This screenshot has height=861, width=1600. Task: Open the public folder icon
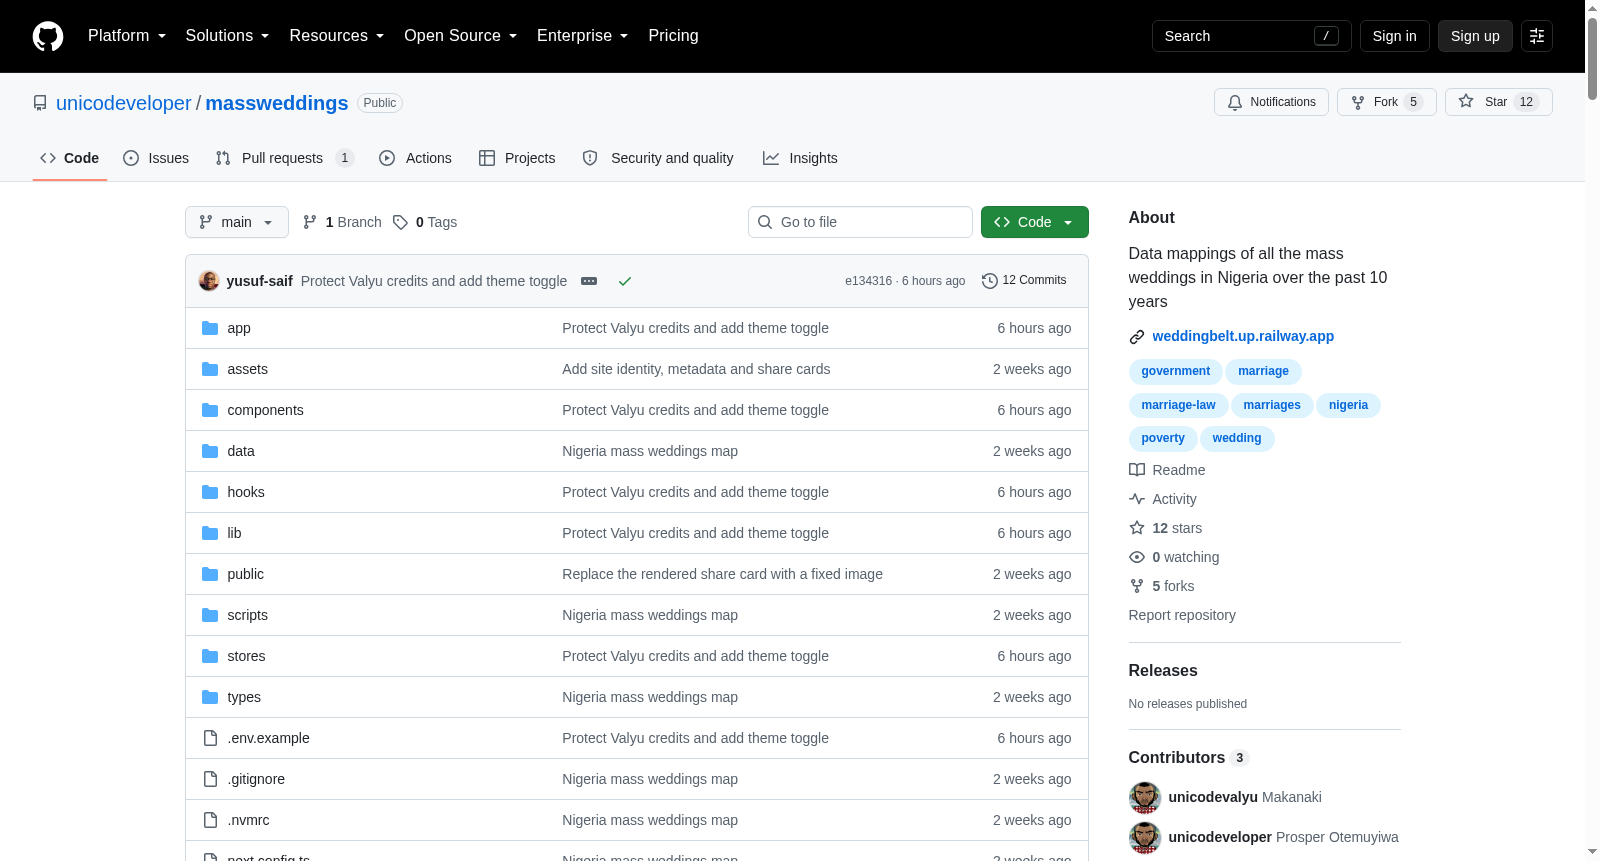tap(210, 574)
